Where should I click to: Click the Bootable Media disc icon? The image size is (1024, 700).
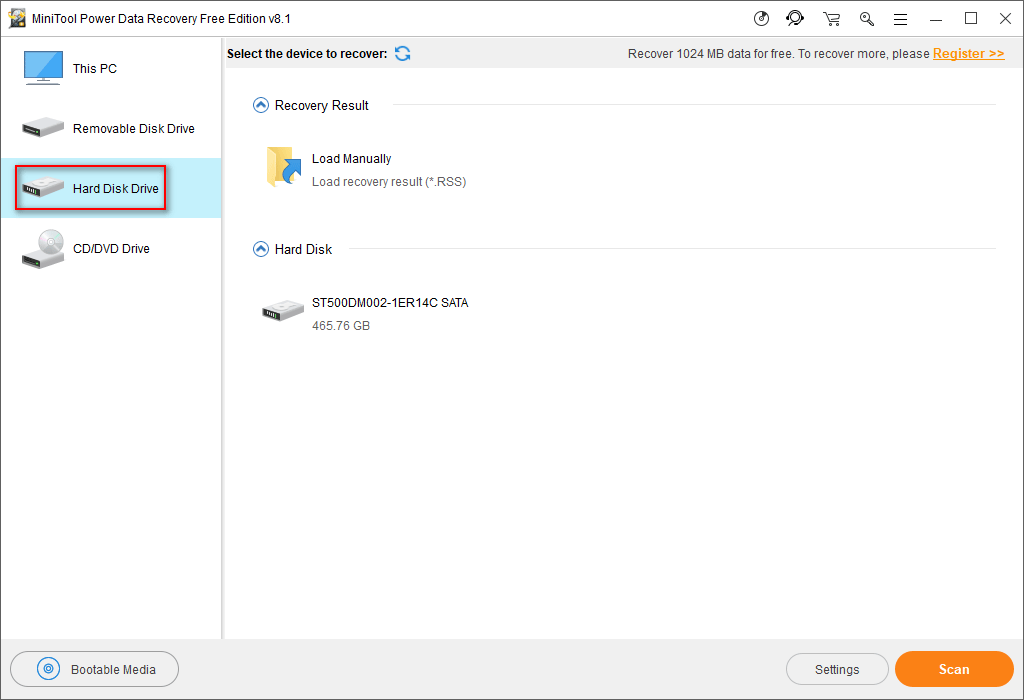48,669
